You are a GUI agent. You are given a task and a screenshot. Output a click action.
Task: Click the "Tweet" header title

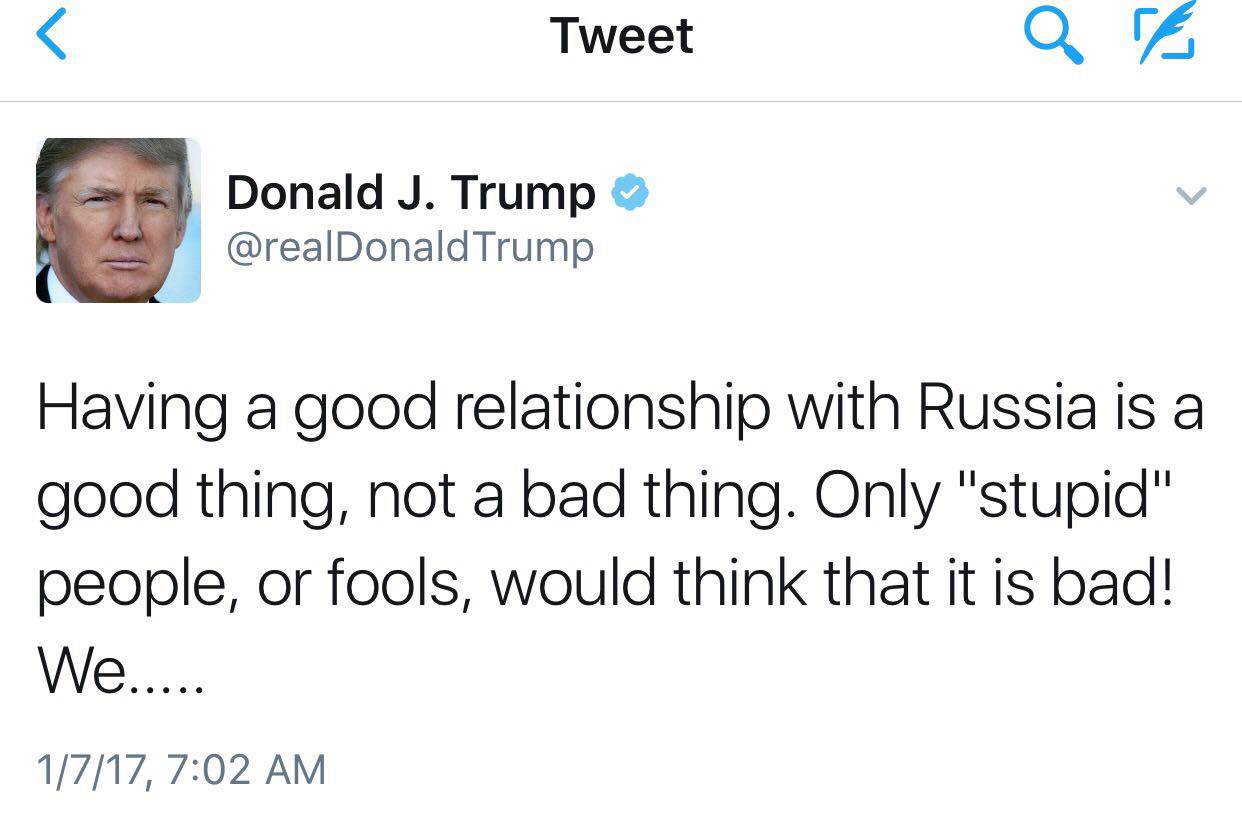click(621, 36)
